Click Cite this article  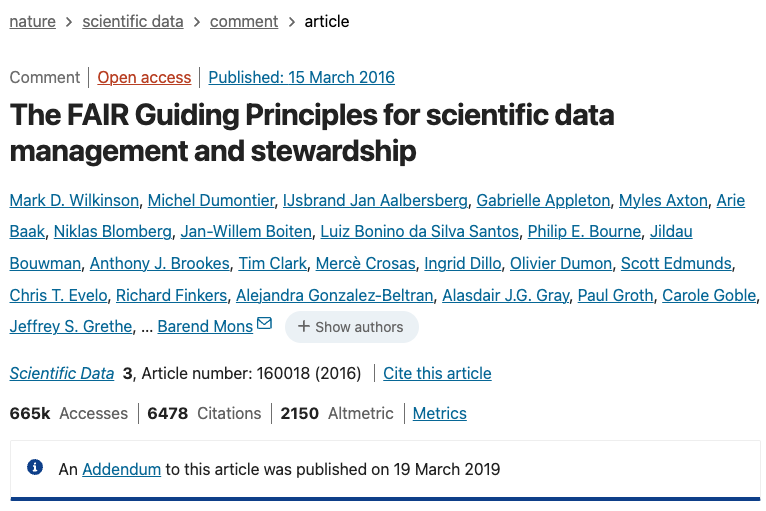(x=437, y=373)
